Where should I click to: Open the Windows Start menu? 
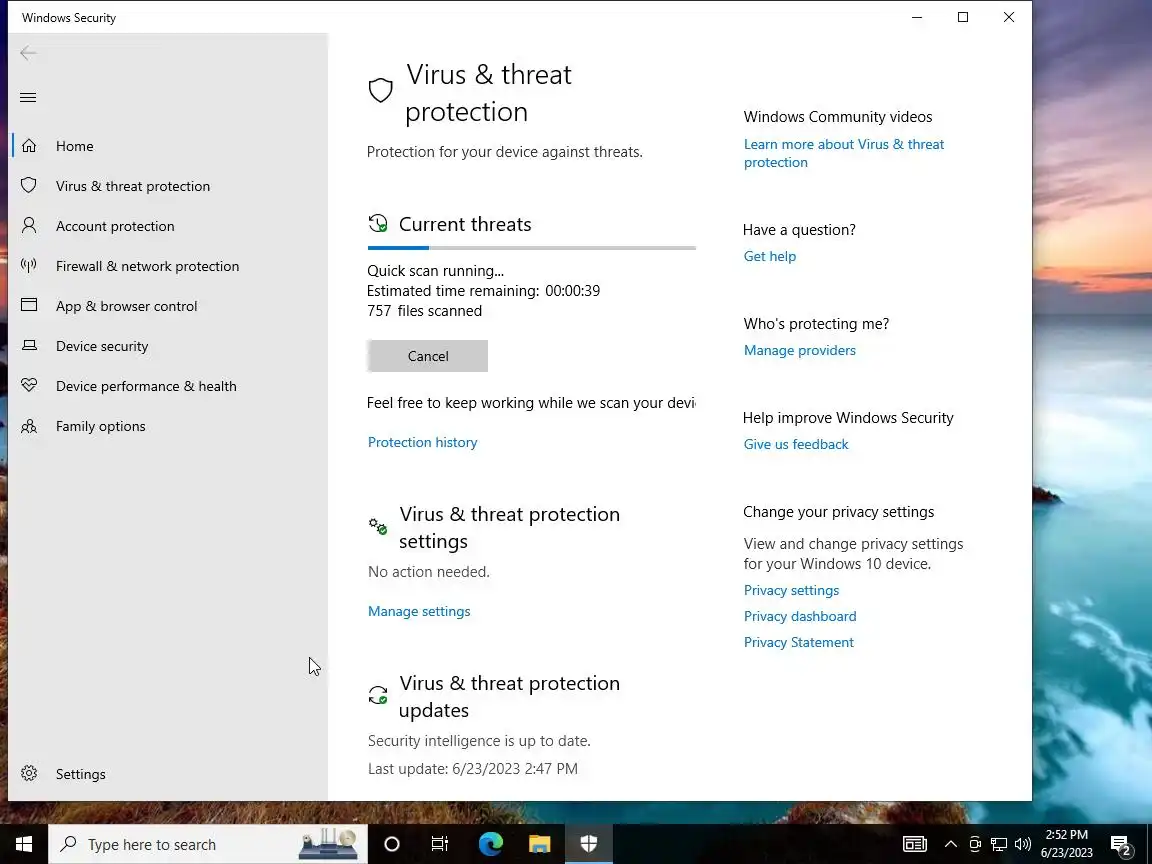pos(24,844)
